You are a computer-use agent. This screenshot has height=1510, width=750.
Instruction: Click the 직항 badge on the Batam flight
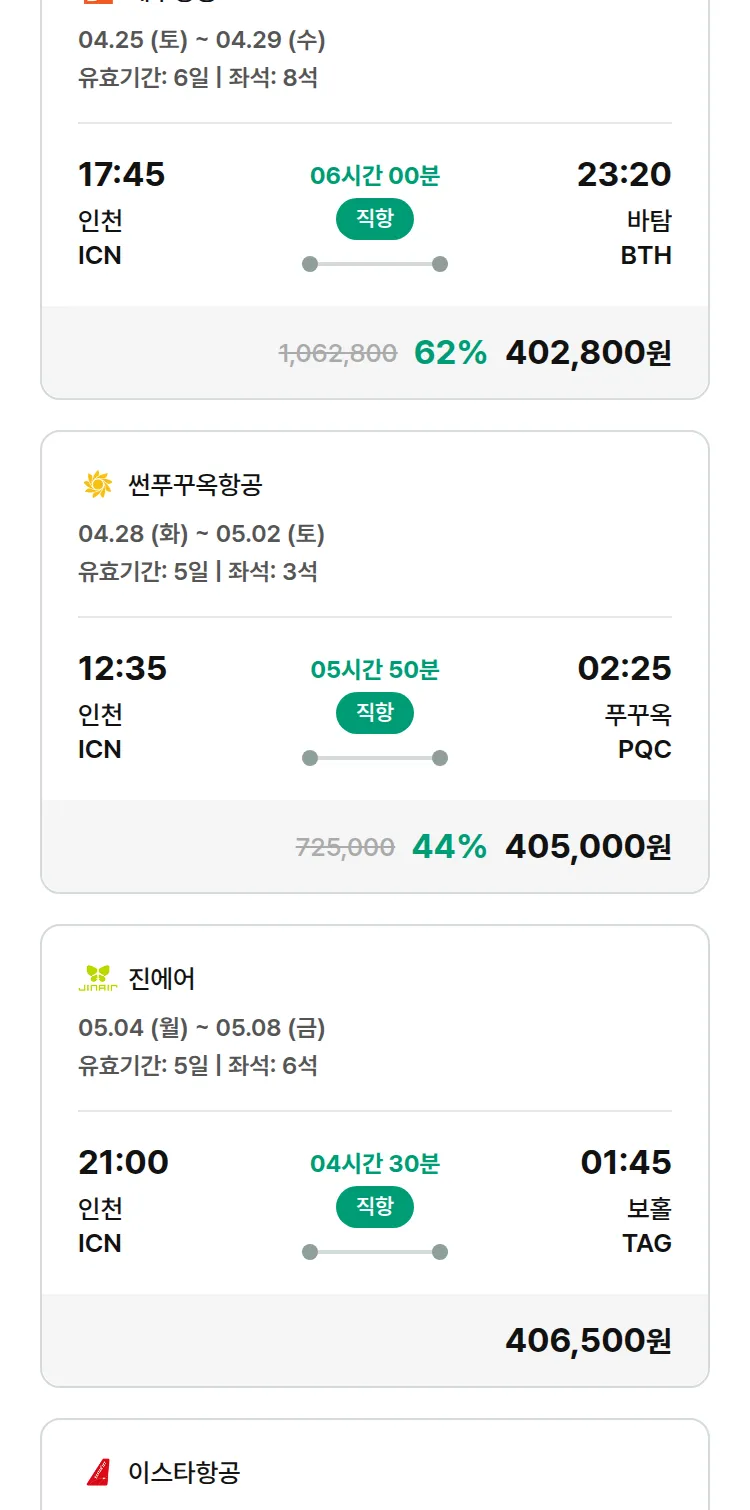point(375,219)
